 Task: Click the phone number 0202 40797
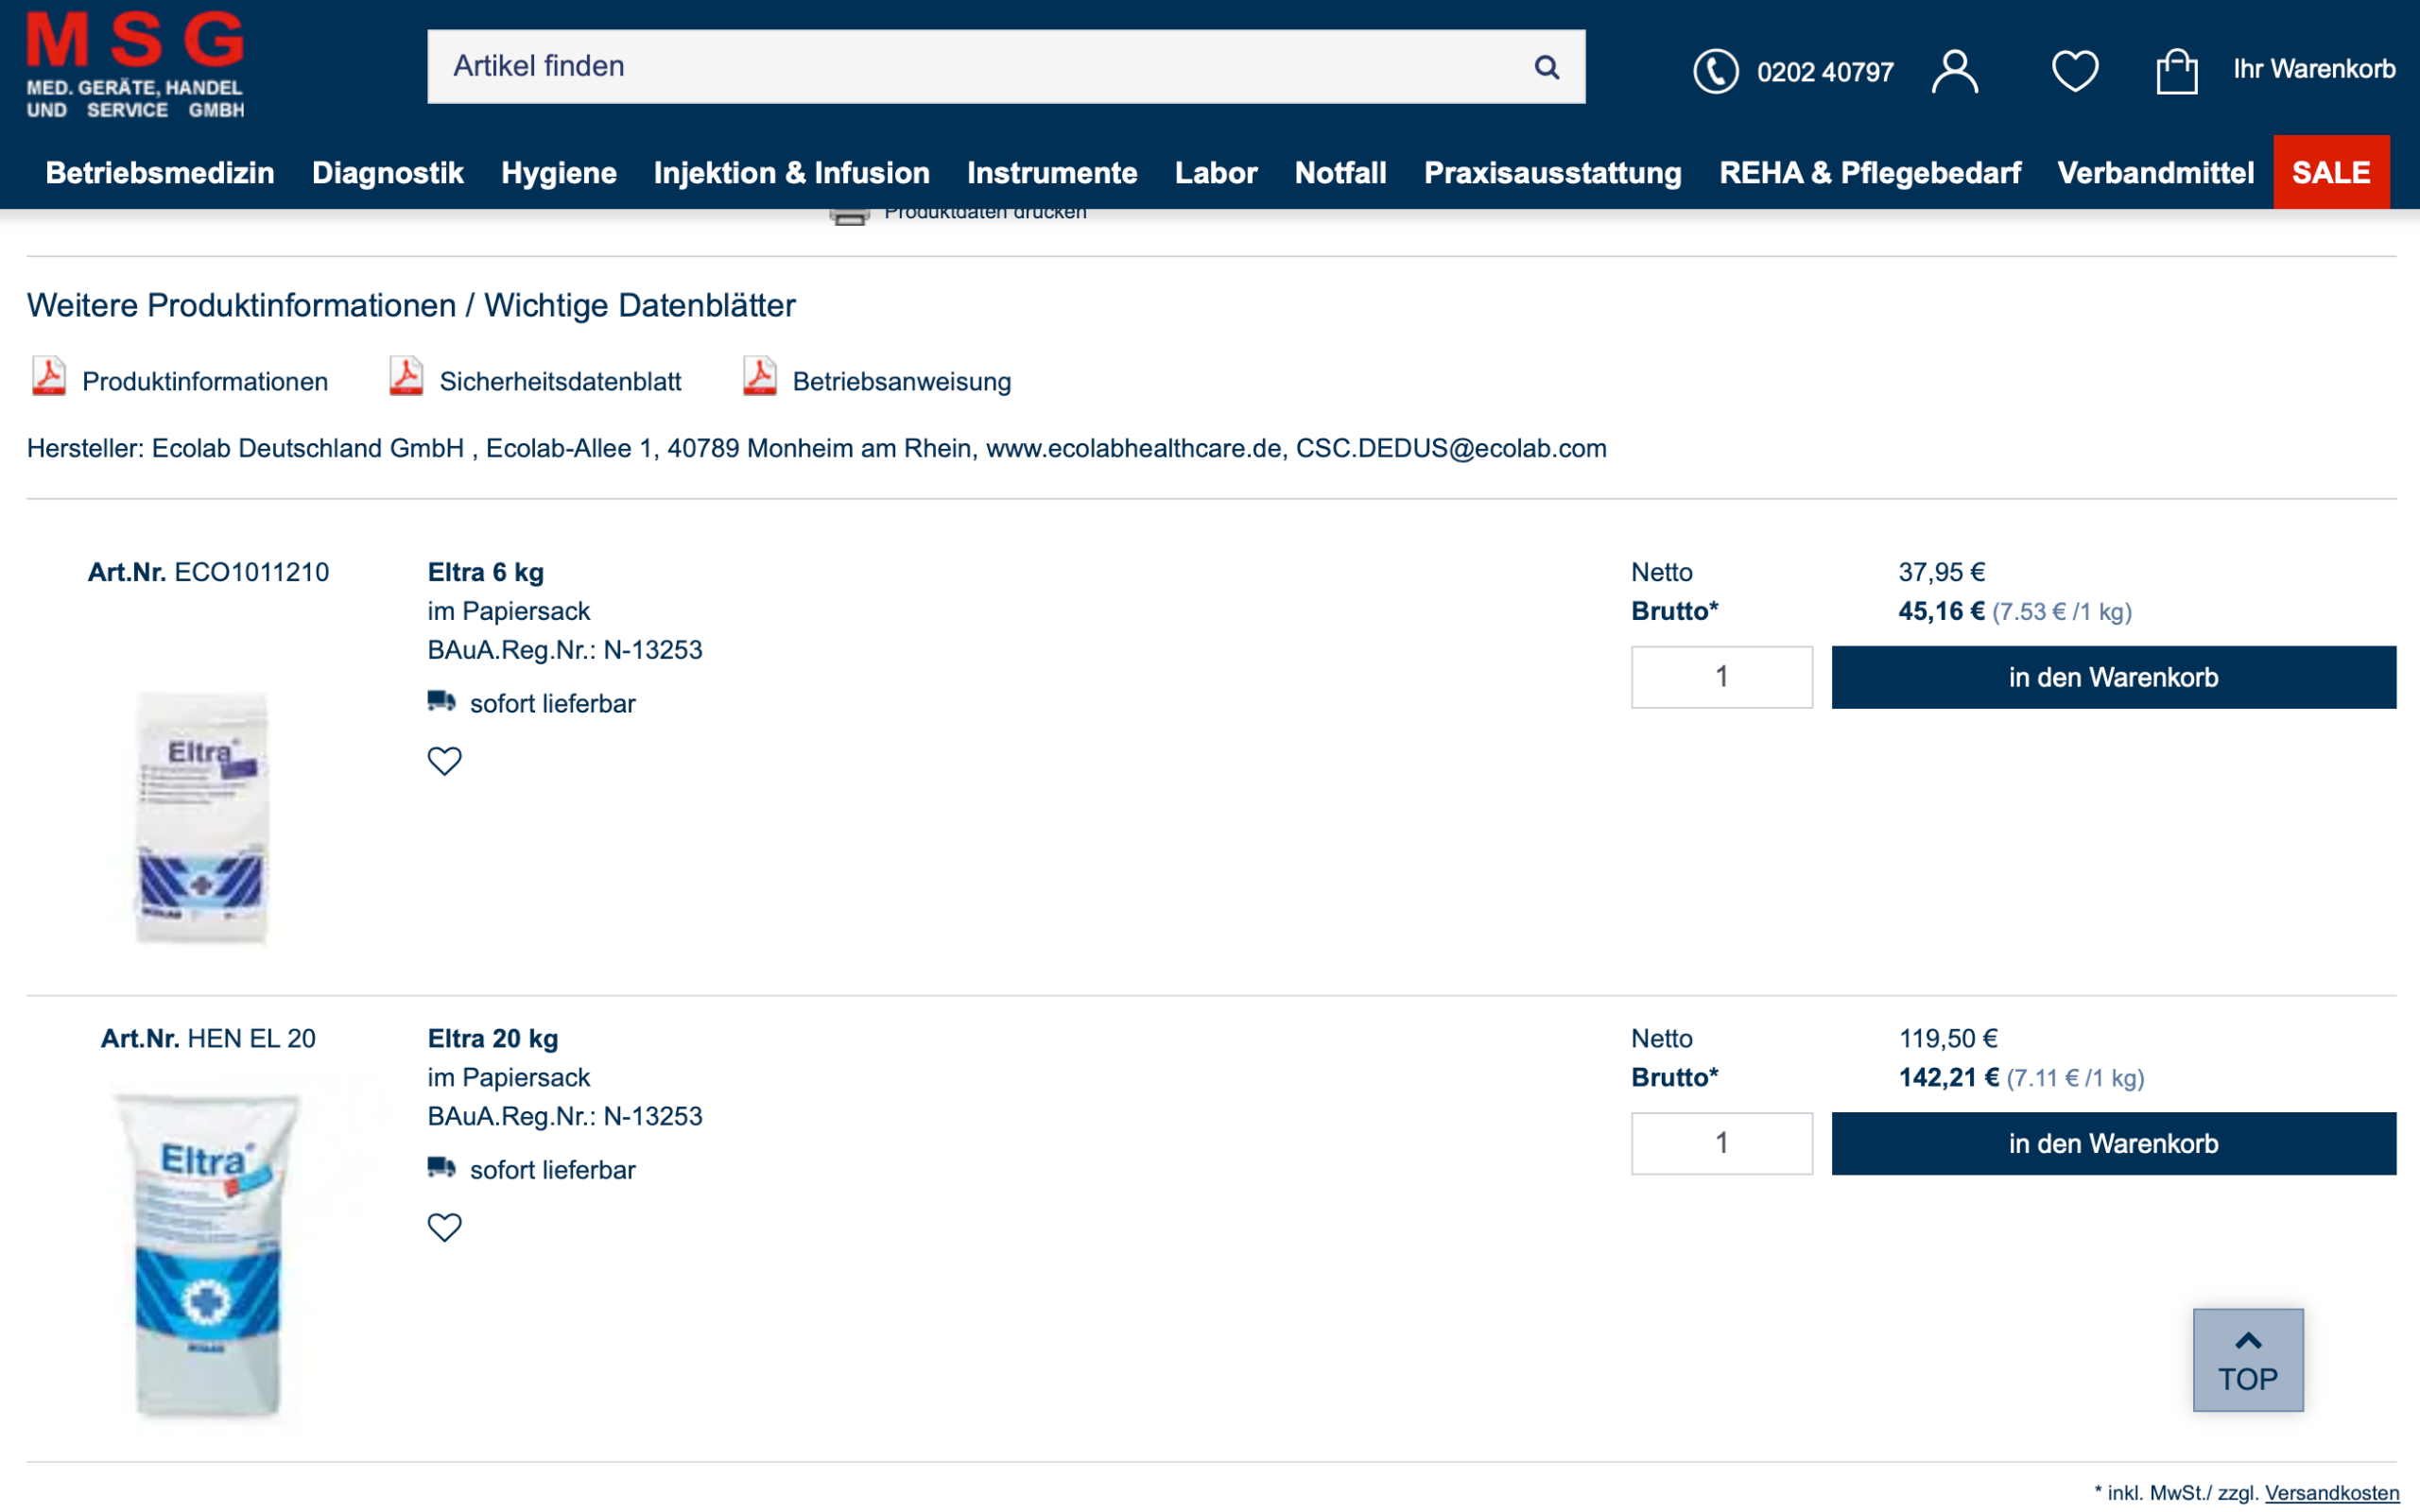[1825, 72]
